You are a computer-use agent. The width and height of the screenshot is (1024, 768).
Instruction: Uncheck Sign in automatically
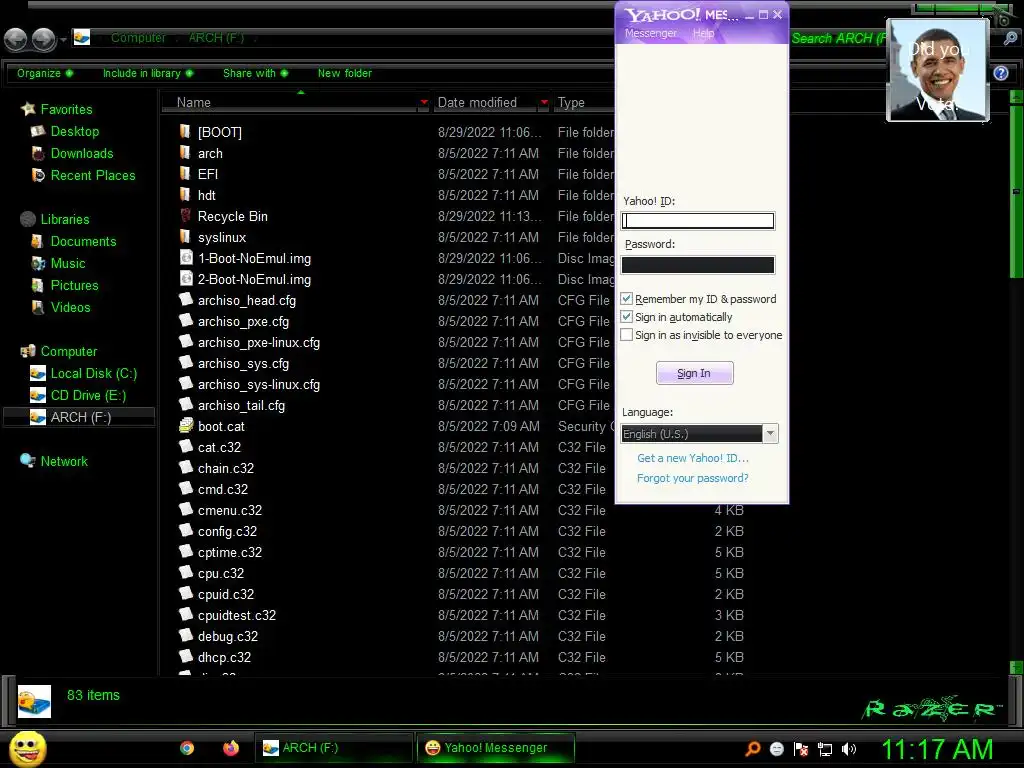(x=626, y=317)
